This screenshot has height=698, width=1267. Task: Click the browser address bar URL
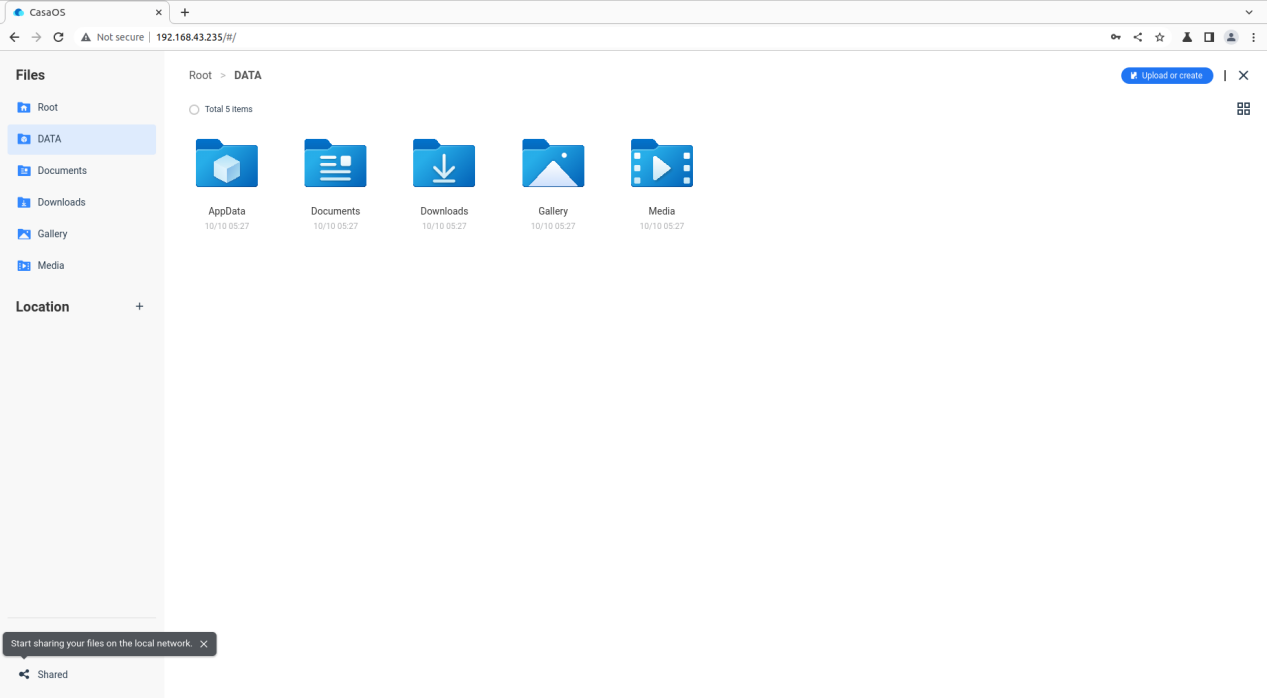pos(196,37)
